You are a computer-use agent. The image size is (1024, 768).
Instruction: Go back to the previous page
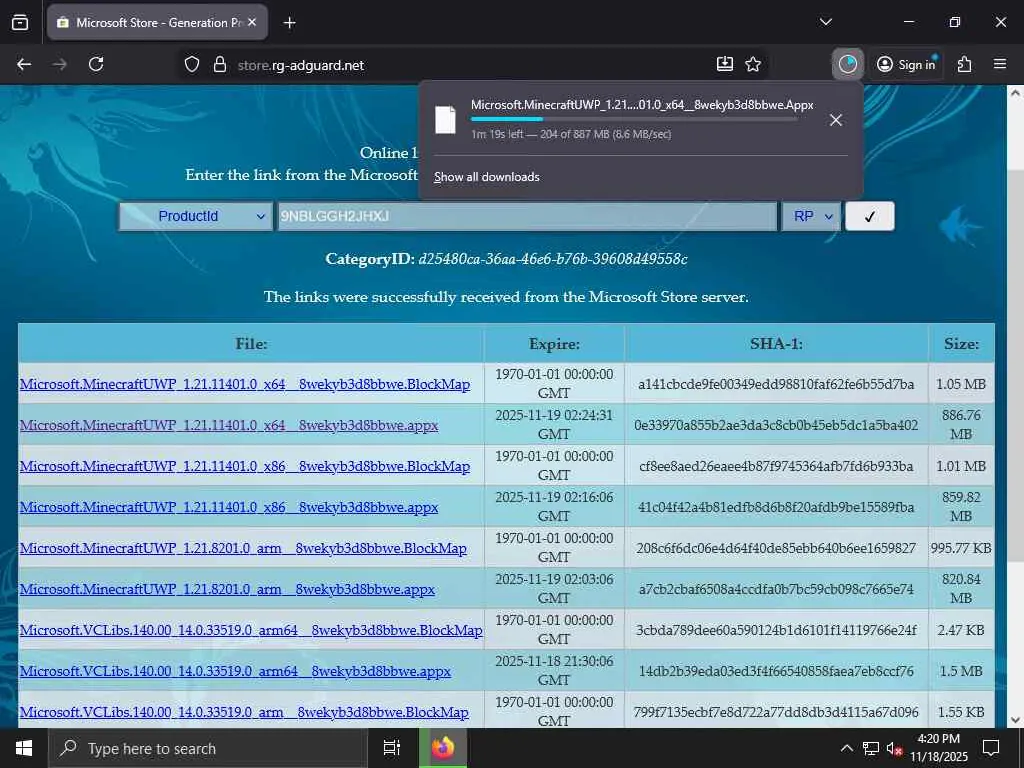click(24, 64)
